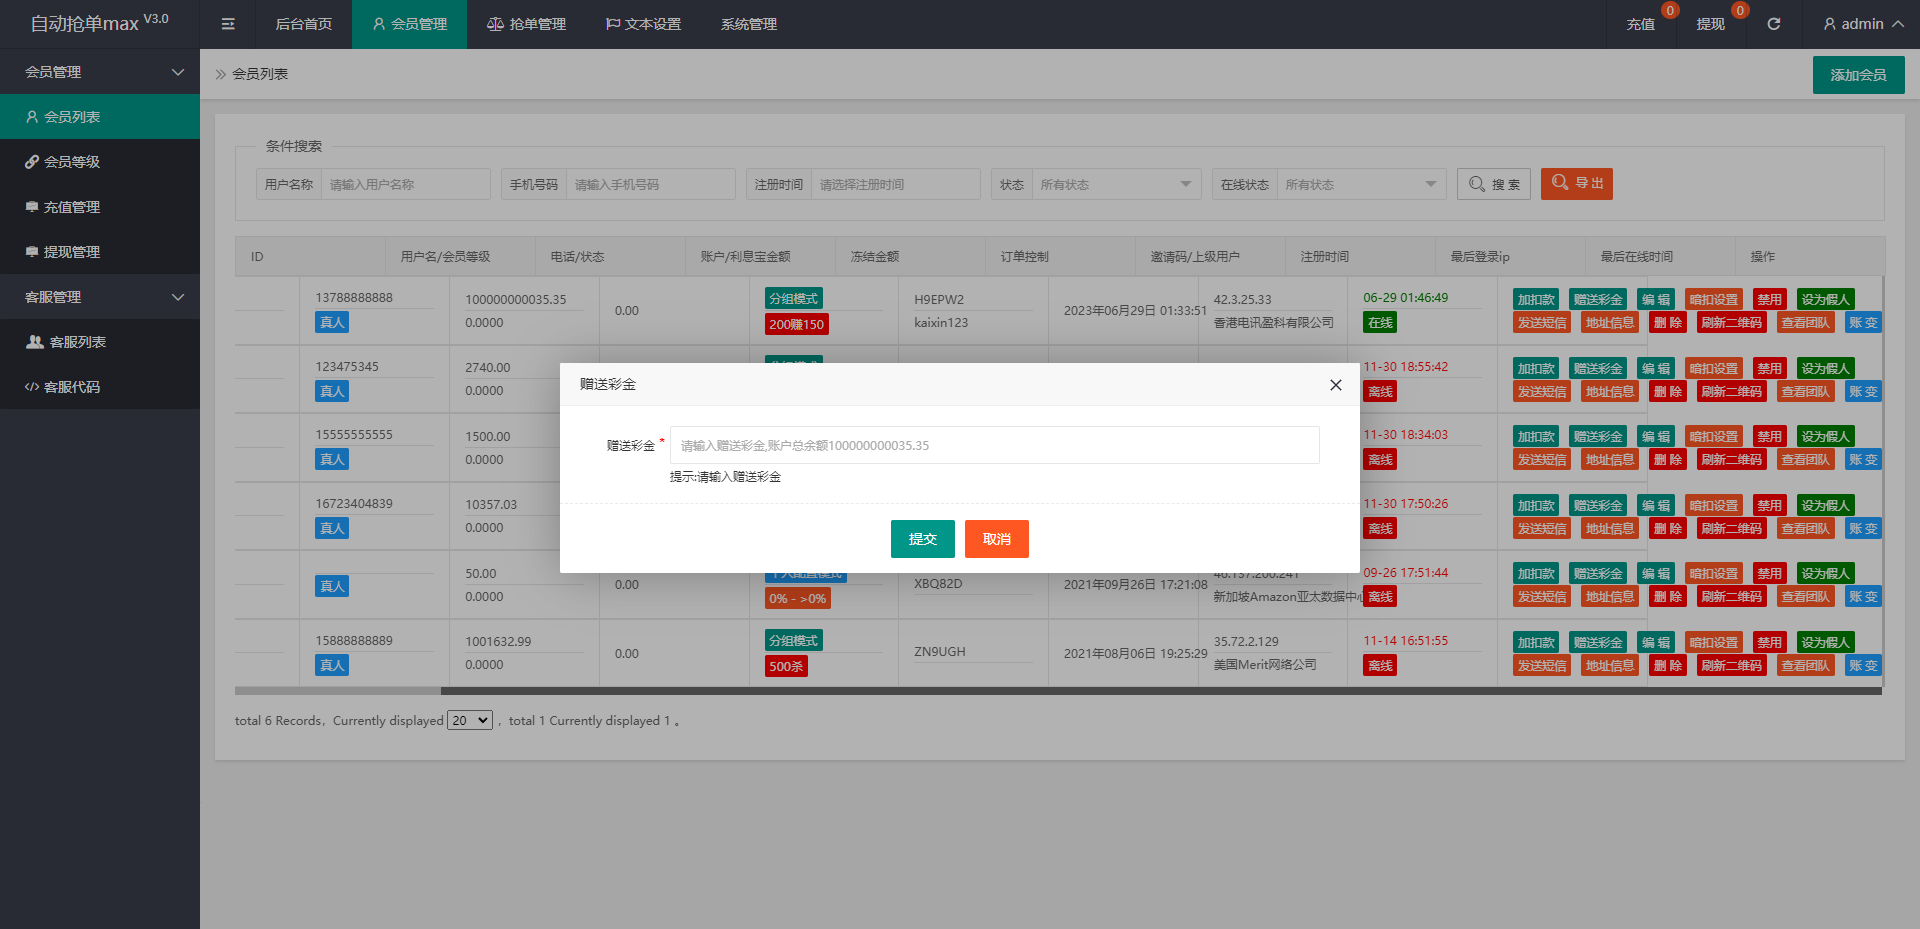
Task: Open 充值管理 in the sidebar
Action: pyautogui.click(x=72, y=207)
